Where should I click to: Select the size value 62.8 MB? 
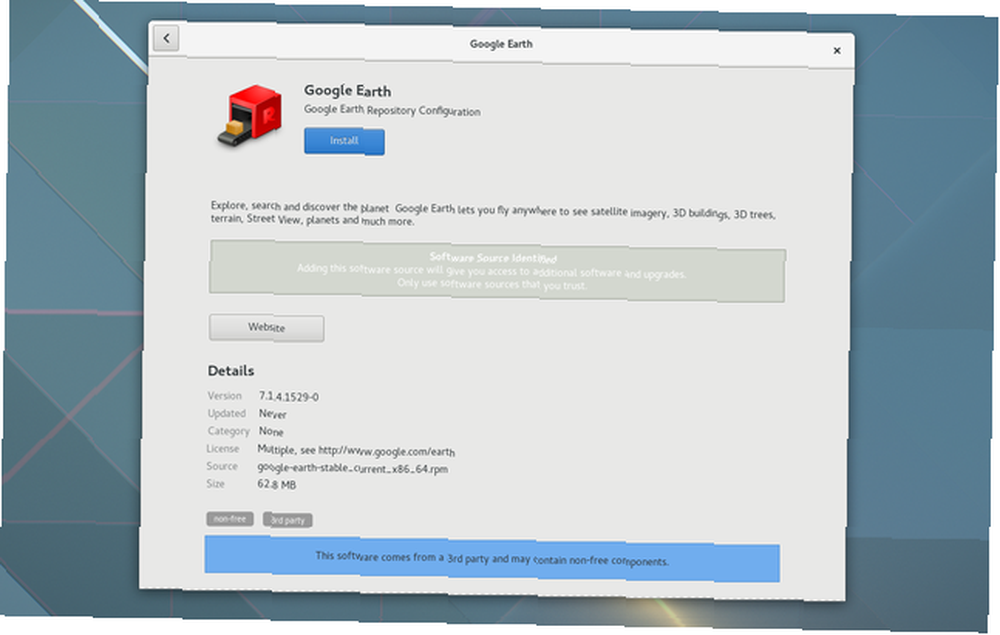coord(277,485)
